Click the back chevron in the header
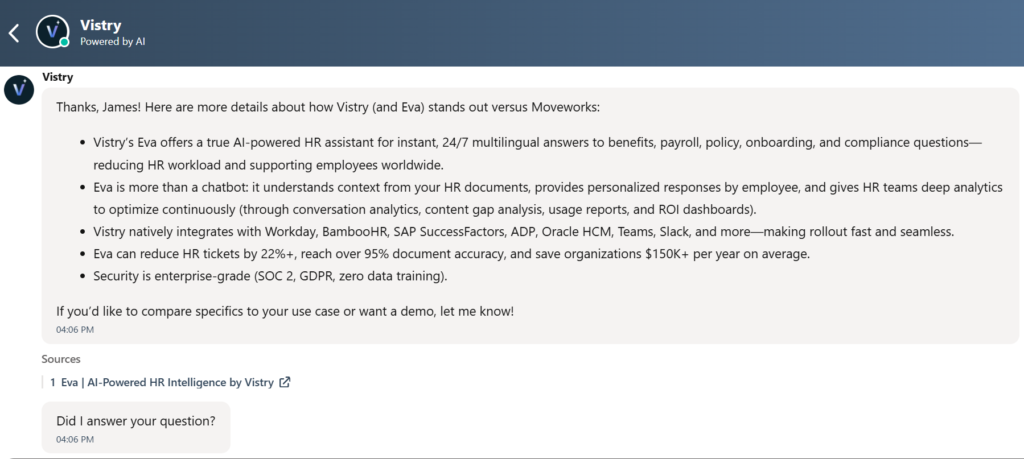 pyautogui.click(x=14, y=33)
